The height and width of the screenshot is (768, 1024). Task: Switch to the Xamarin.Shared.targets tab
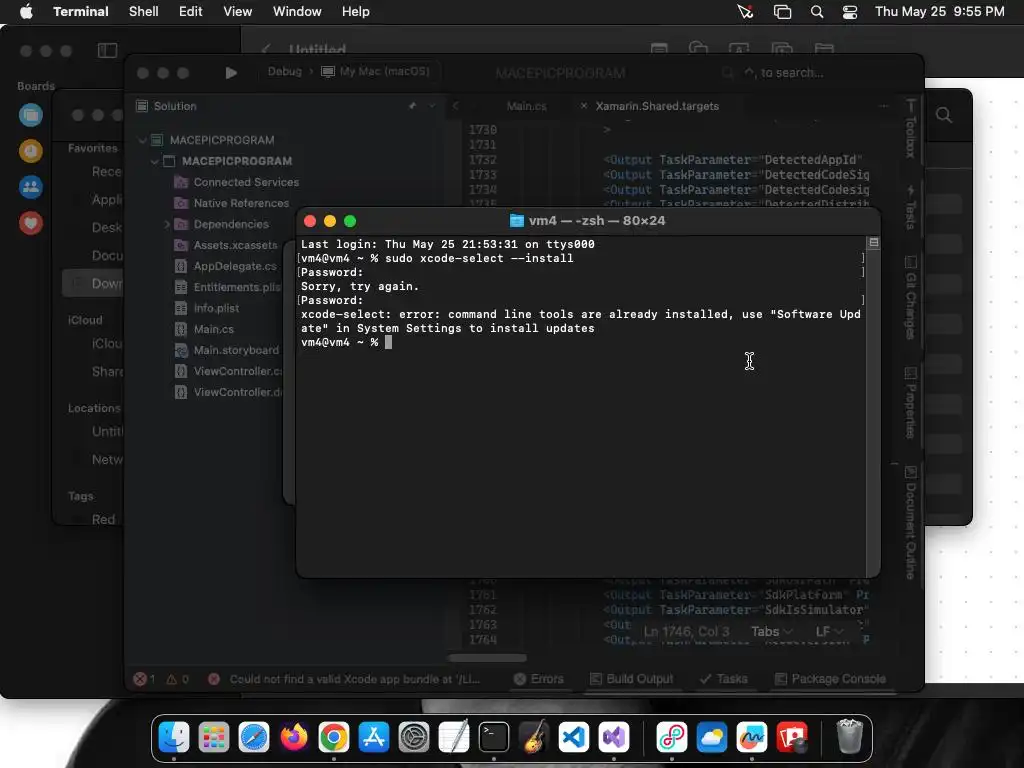(657, 106)
